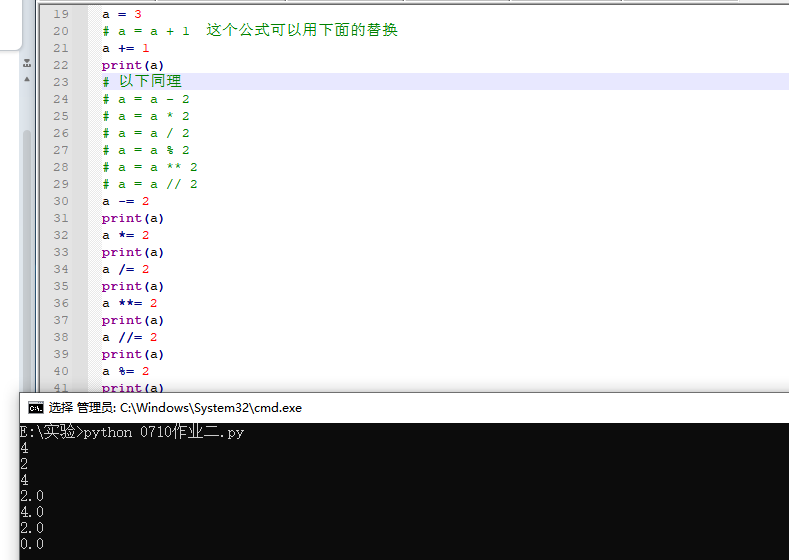The width and height of the screenshot is (789, 560).
Task: Click the code line 'a %= 2'
Action: tap(126, 371)
